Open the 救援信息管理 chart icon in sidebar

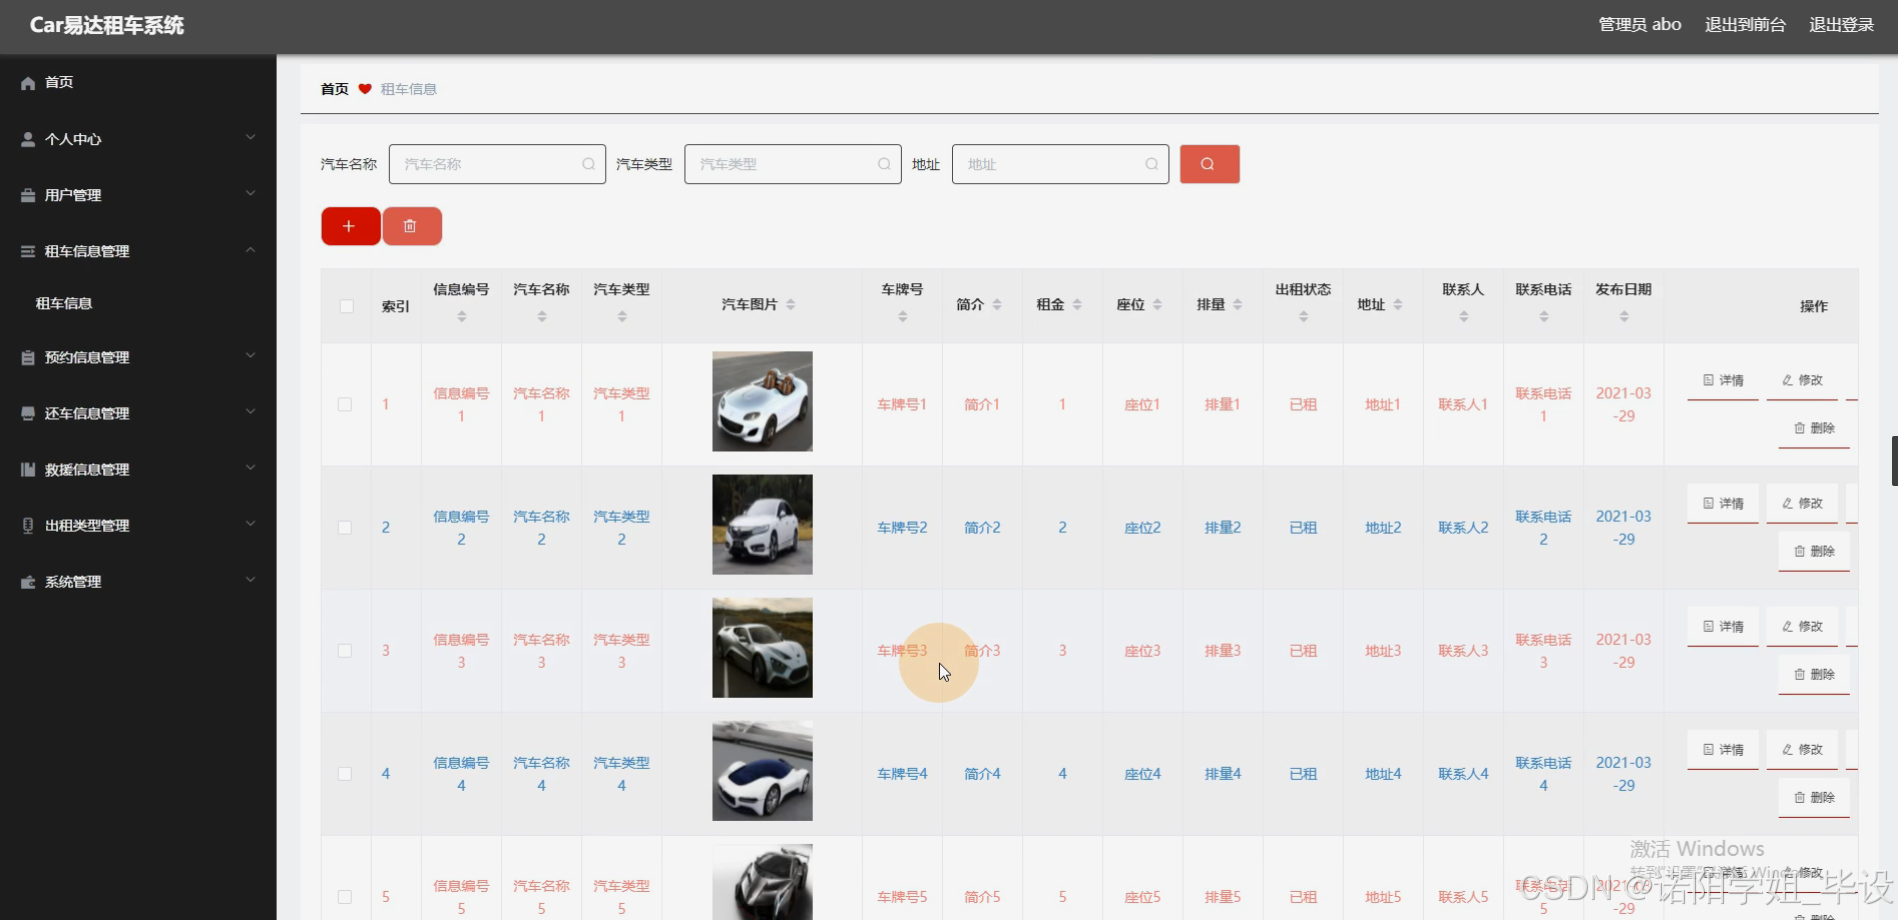(x=27, y=469)
